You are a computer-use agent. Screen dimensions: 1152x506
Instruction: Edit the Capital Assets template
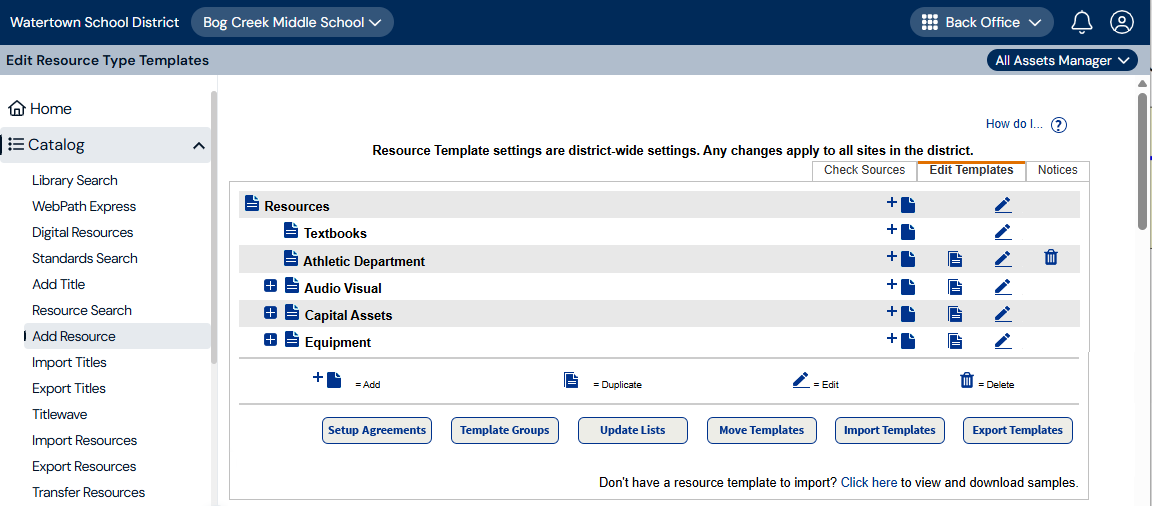[1003, 314]
